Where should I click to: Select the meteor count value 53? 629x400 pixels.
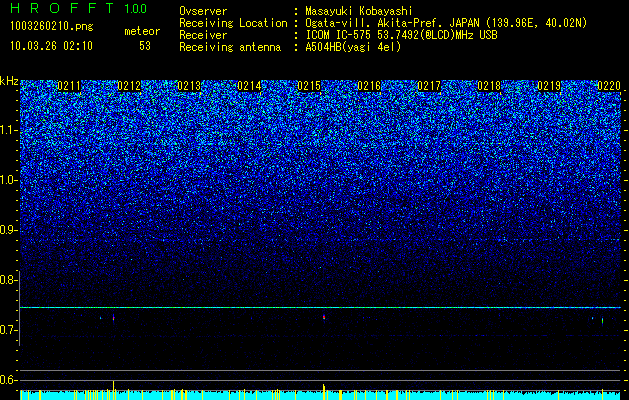pos(145,46)
